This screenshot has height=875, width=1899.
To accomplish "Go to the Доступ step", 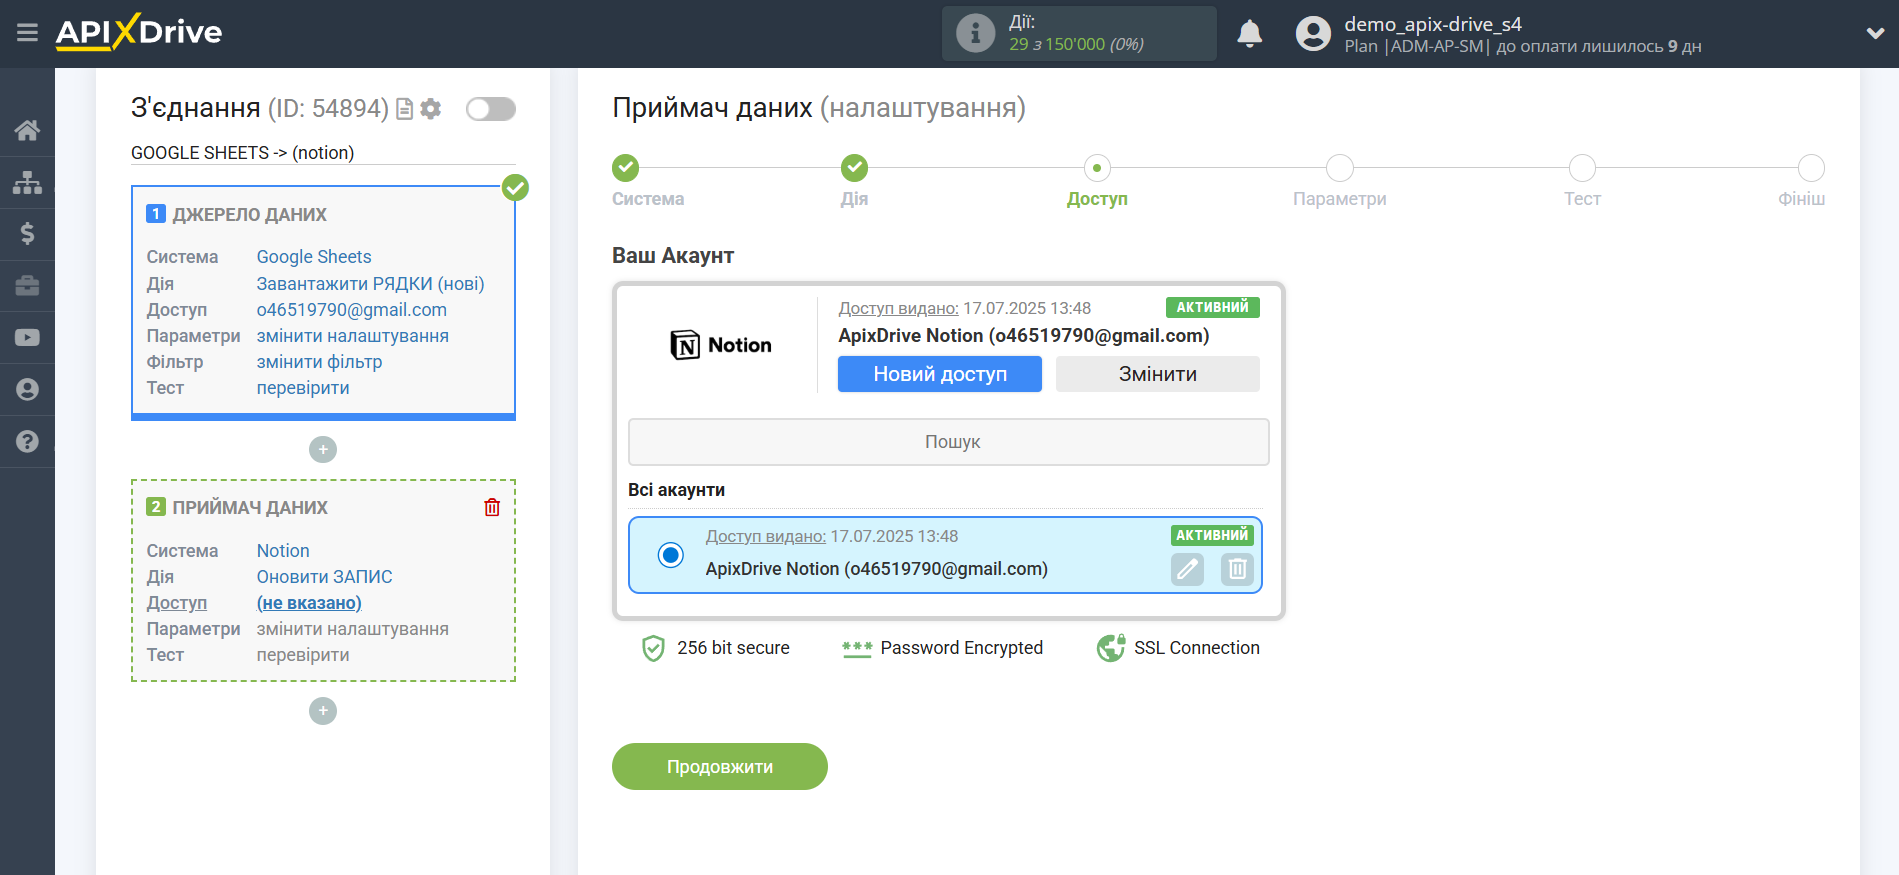I will click(x=1097, y=168).
